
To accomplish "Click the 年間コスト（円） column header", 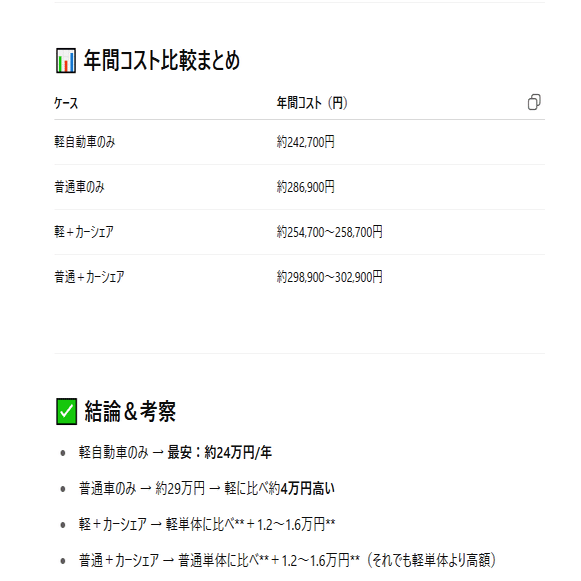I will [x=312, y=103].
